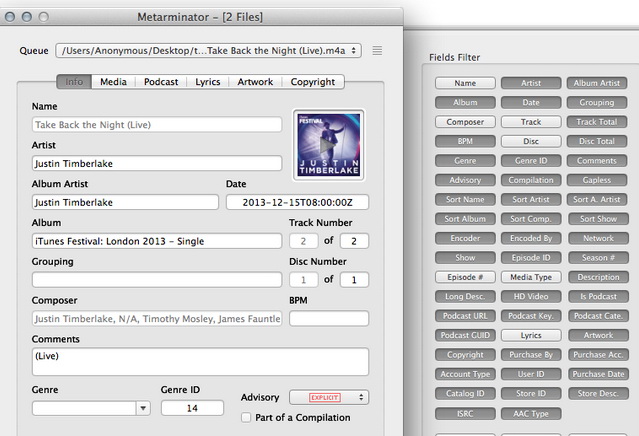
Task: Click the Artwork filter button
Action: point(598,335)
